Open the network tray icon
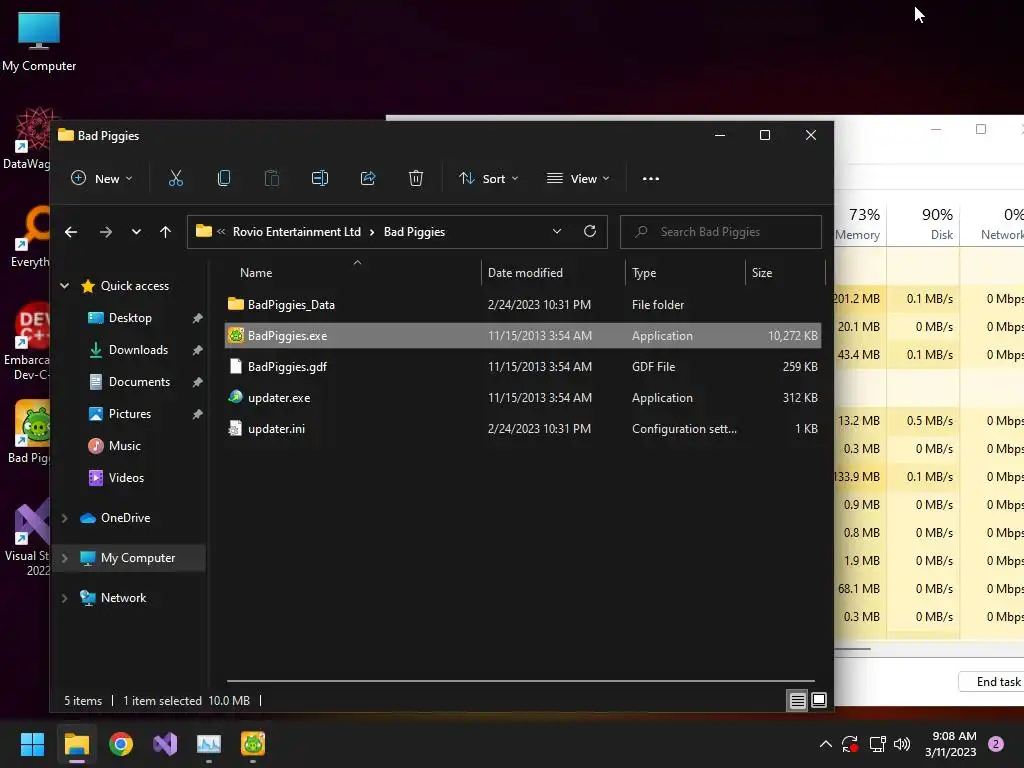The width and height of the screenshot is (1024, 768). (x=877, y=744)
